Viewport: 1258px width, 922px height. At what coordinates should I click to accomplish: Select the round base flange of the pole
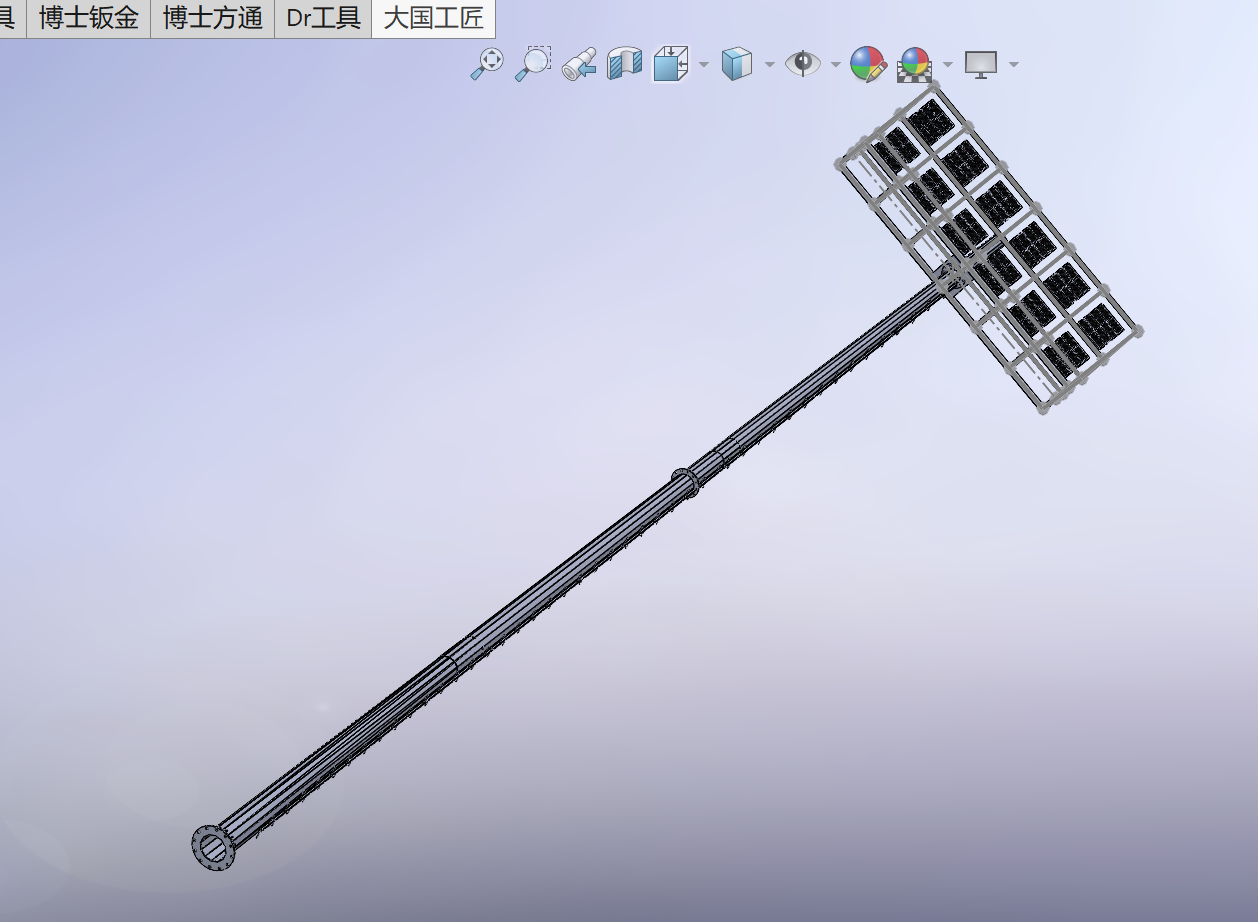point(214,848)
